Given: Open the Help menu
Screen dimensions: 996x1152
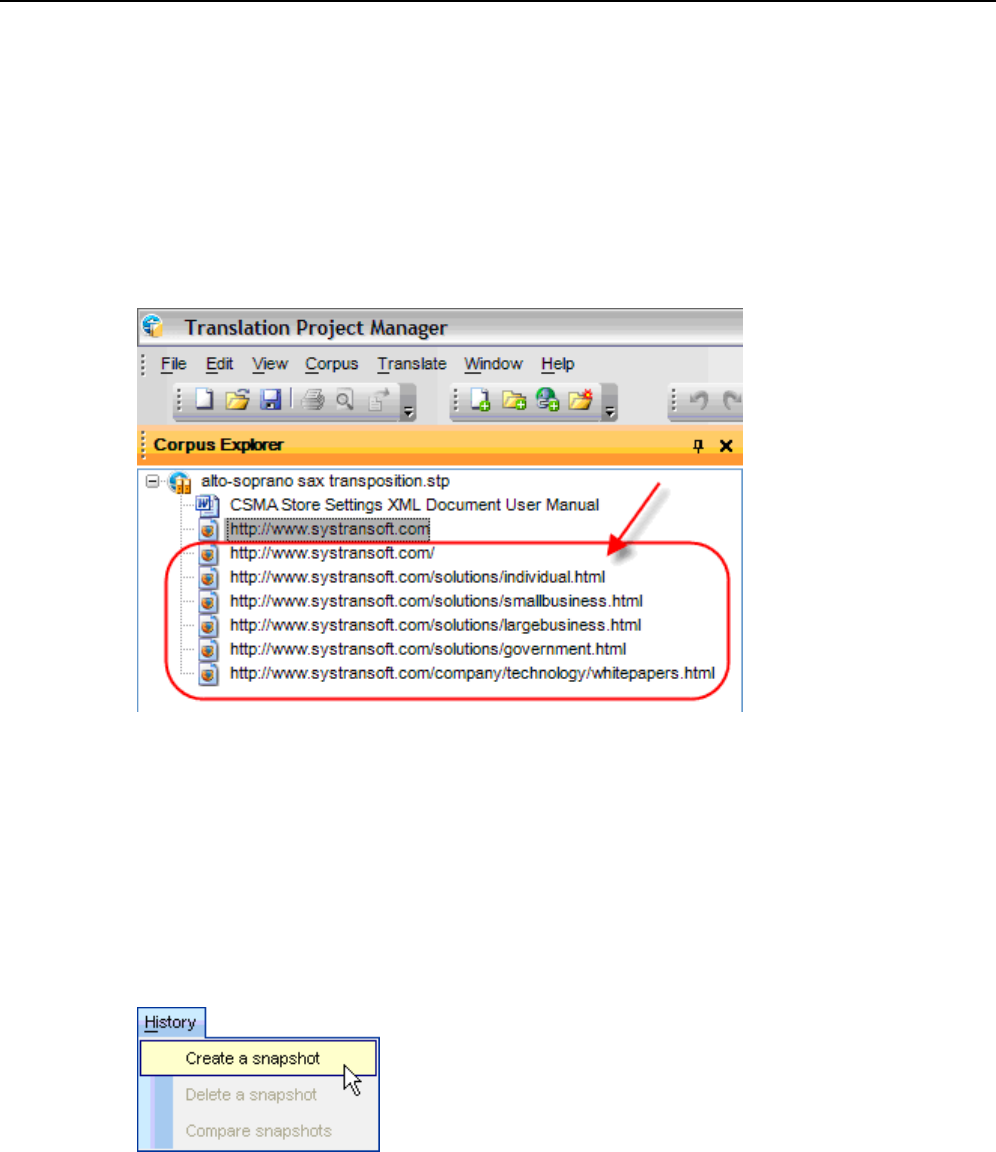Looking at the screenshot, I should click(x=557, y=364).
